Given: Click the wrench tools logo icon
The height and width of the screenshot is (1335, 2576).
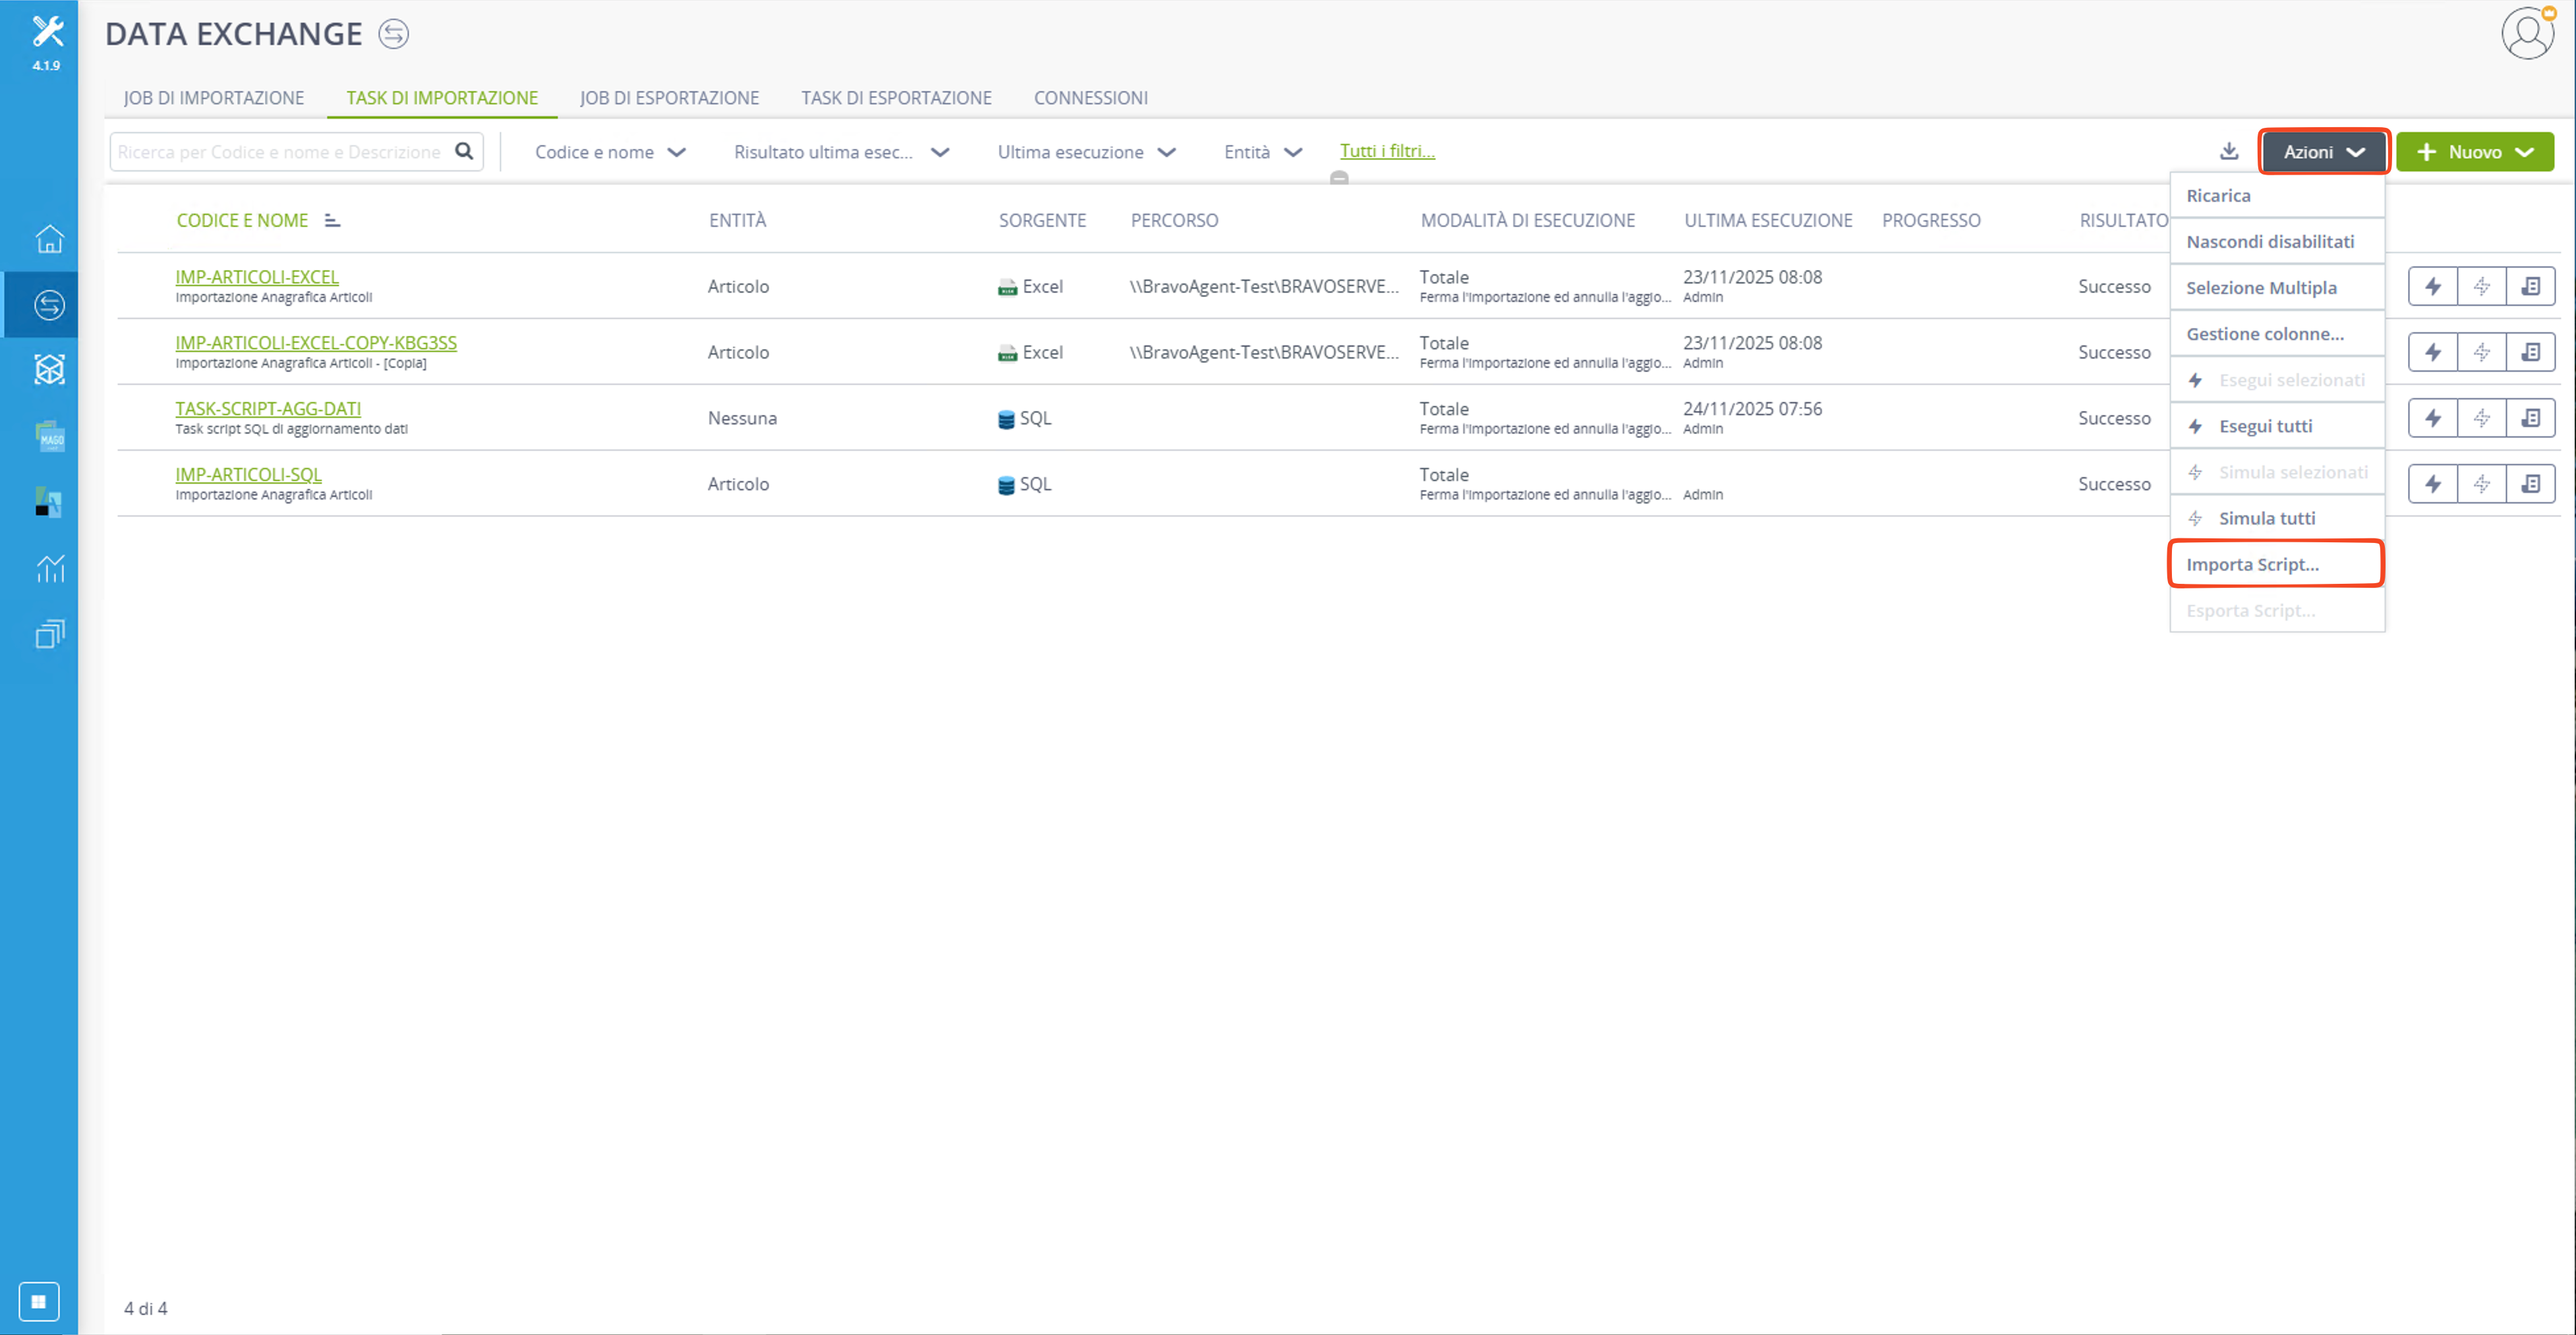Looking at the screenshot, I should point(47,31).
